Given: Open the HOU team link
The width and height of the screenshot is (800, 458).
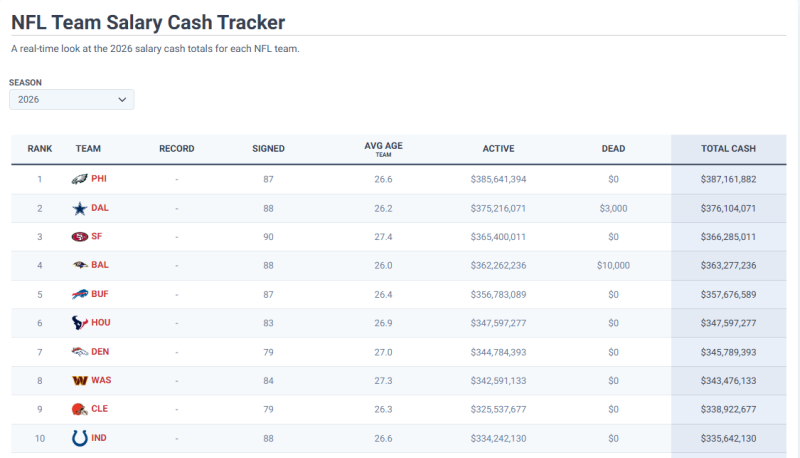Looking at the screenshot, I should pos(101,322).
